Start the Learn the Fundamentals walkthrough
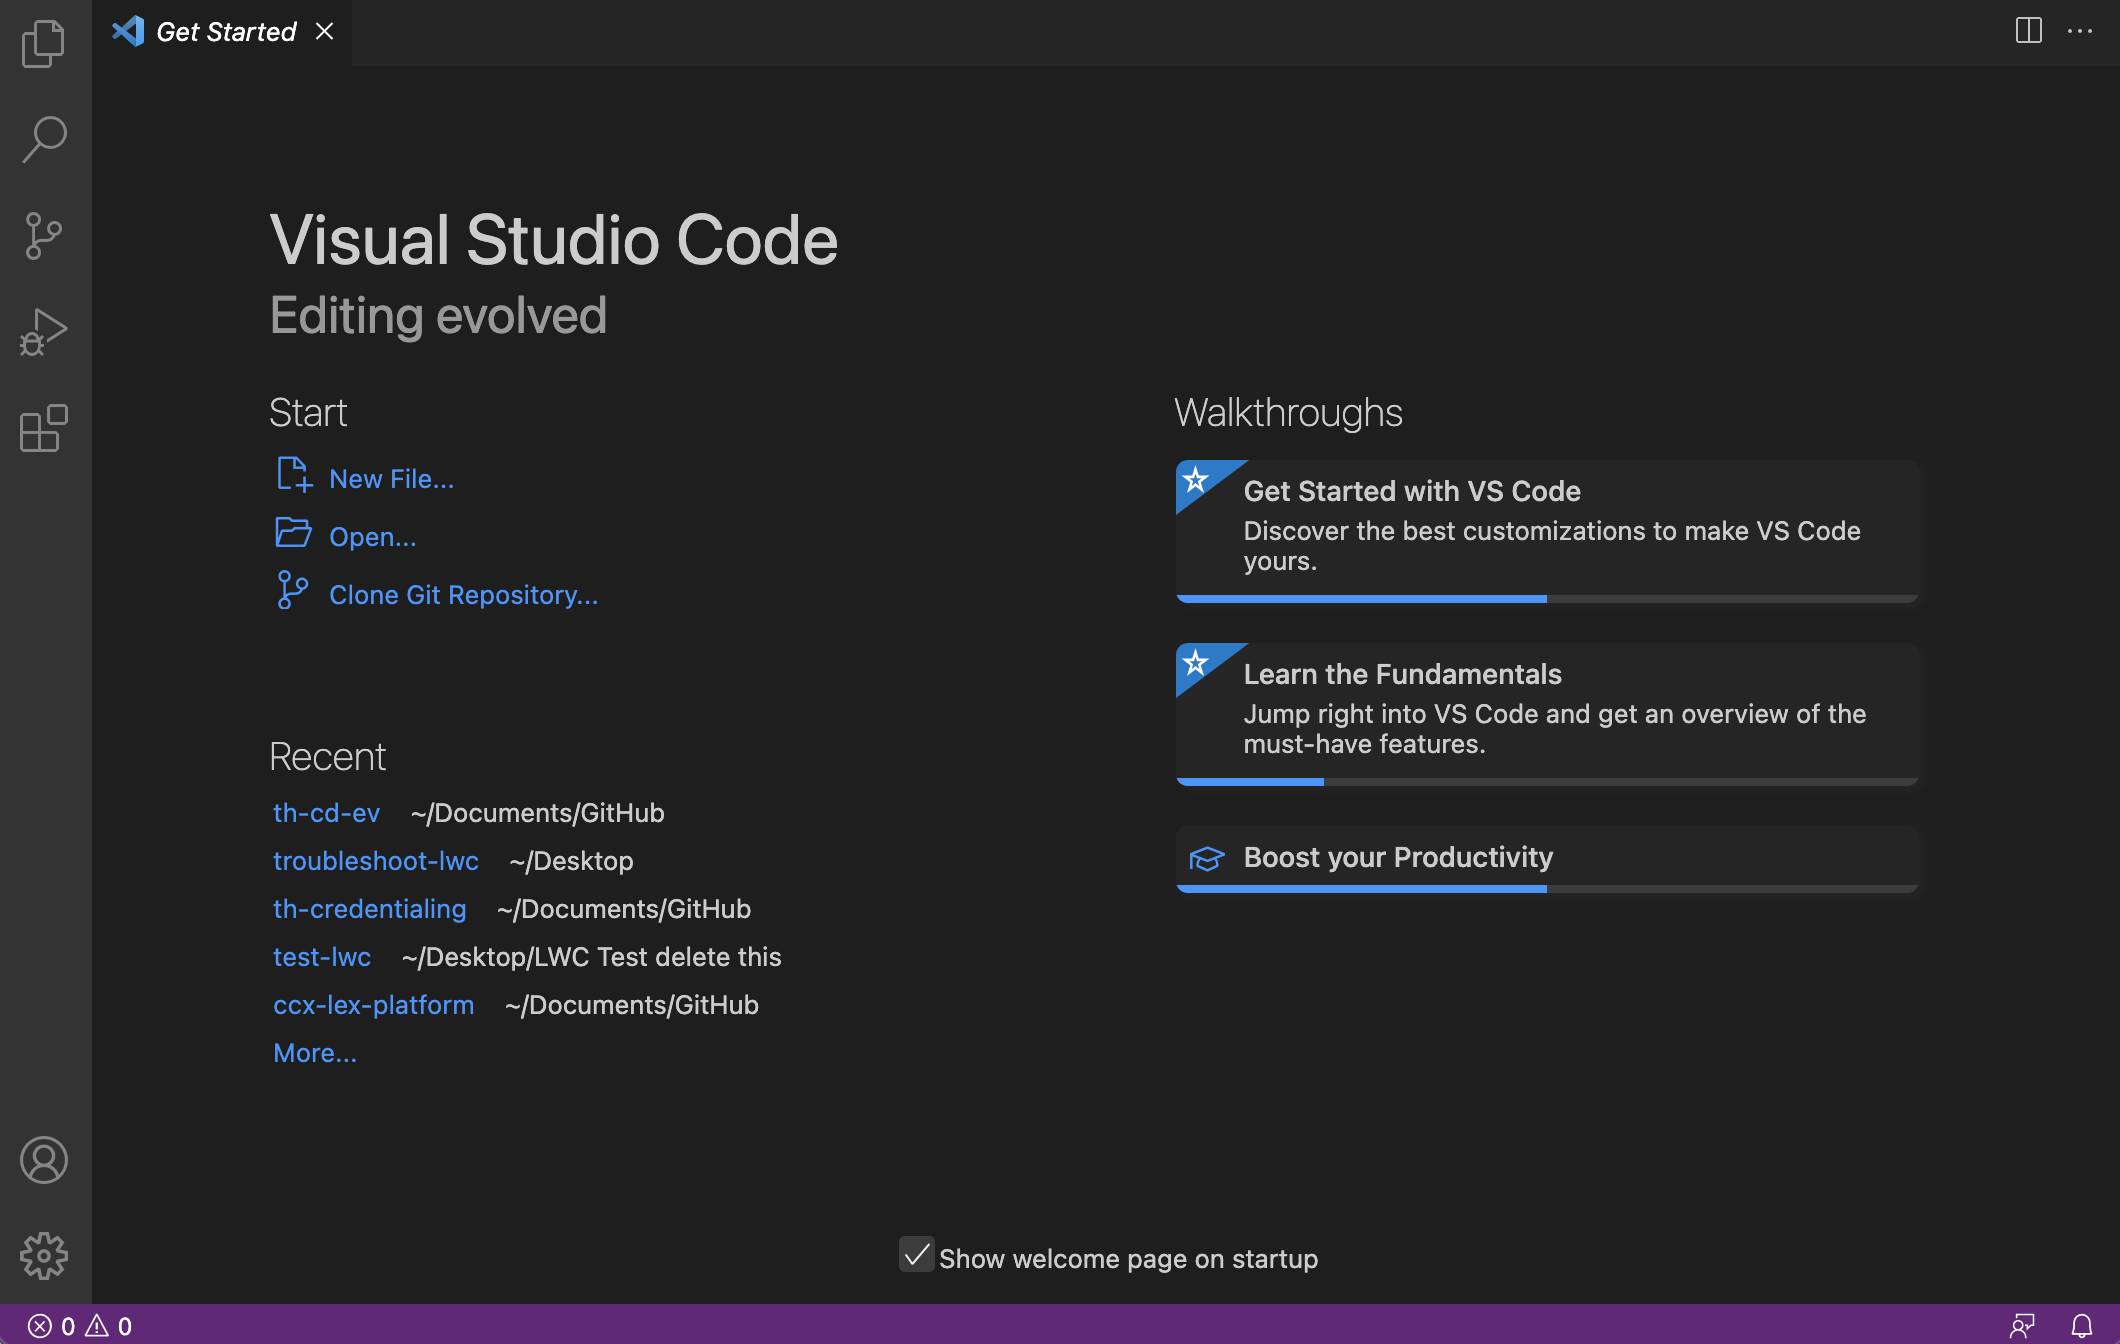Image resolution: width=2120 pixels, height=1344 pixels. [x=1402, y=673]
